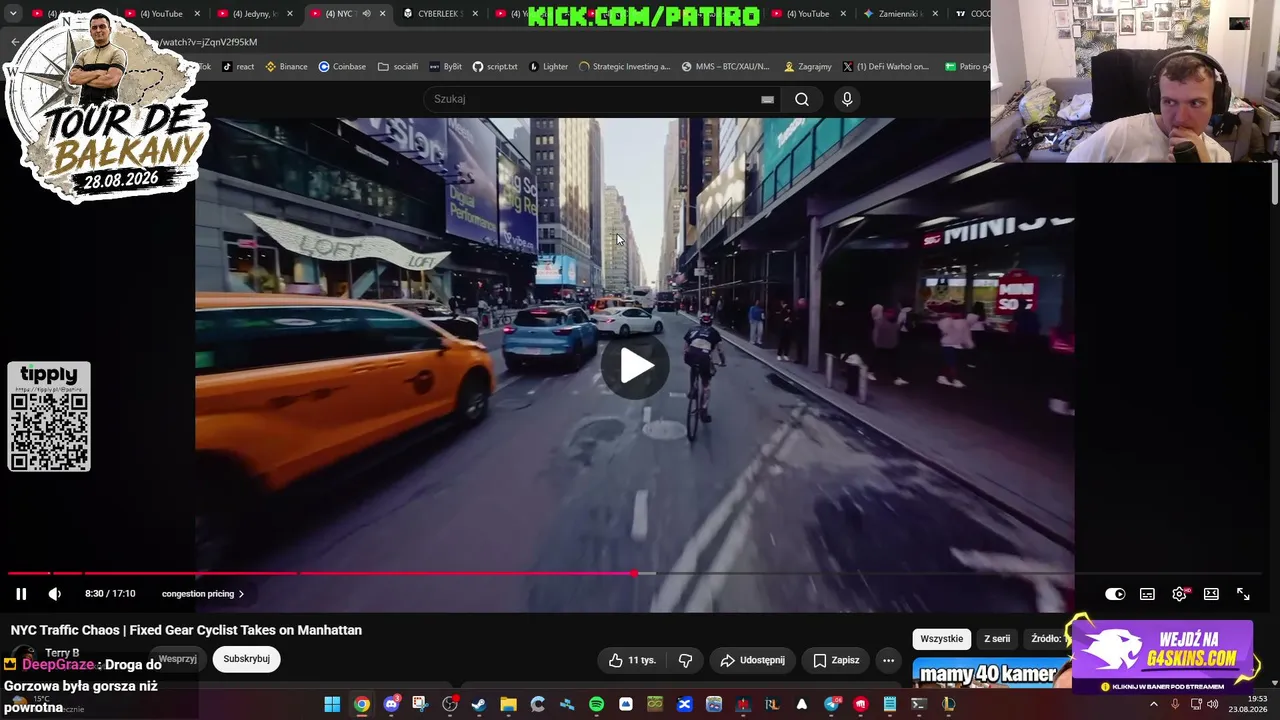Viewport: 1280px width, 720px height.
Task: Click the 'Subskrybuj' button
Action: pos(247,659)
